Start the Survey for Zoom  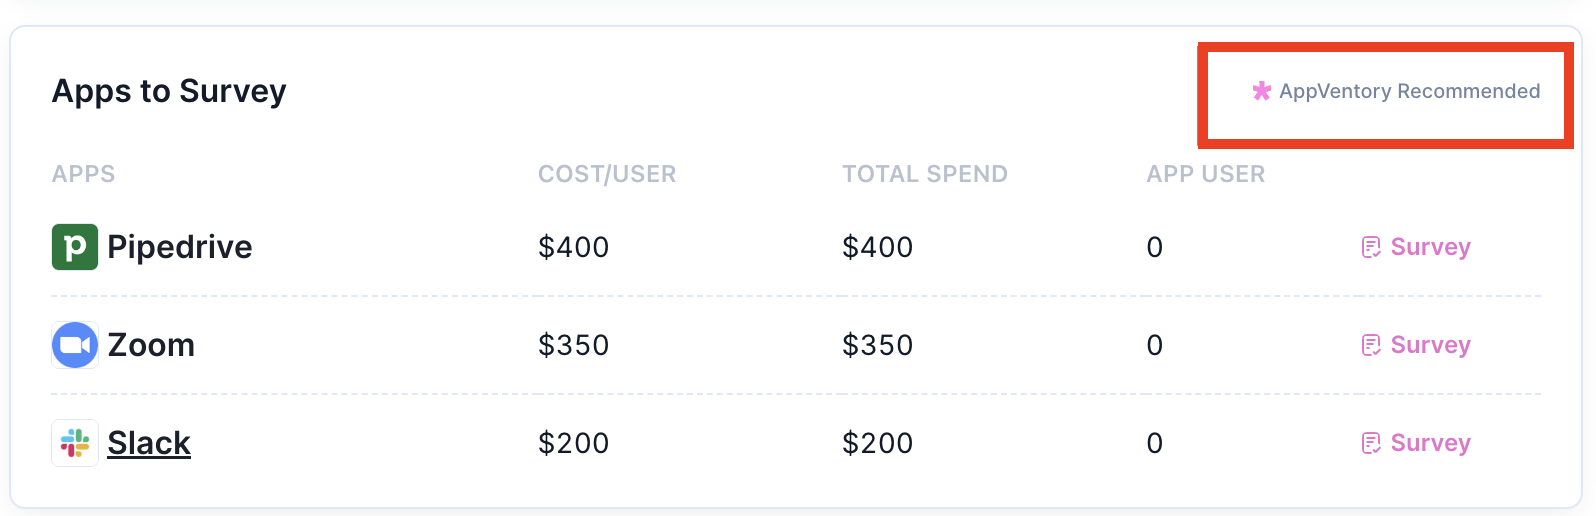point(1430,345)
